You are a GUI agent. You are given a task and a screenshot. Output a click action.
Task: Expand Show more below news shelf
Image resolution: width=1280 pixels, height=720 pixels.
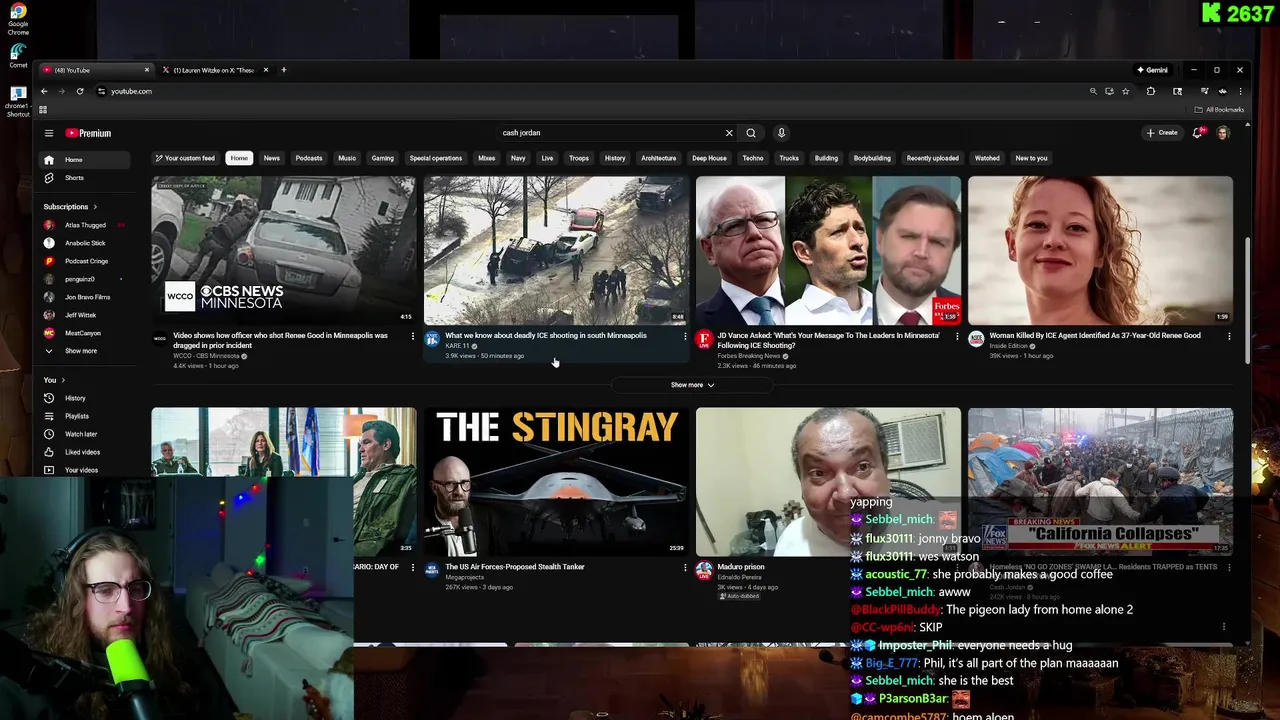(692, 385)
